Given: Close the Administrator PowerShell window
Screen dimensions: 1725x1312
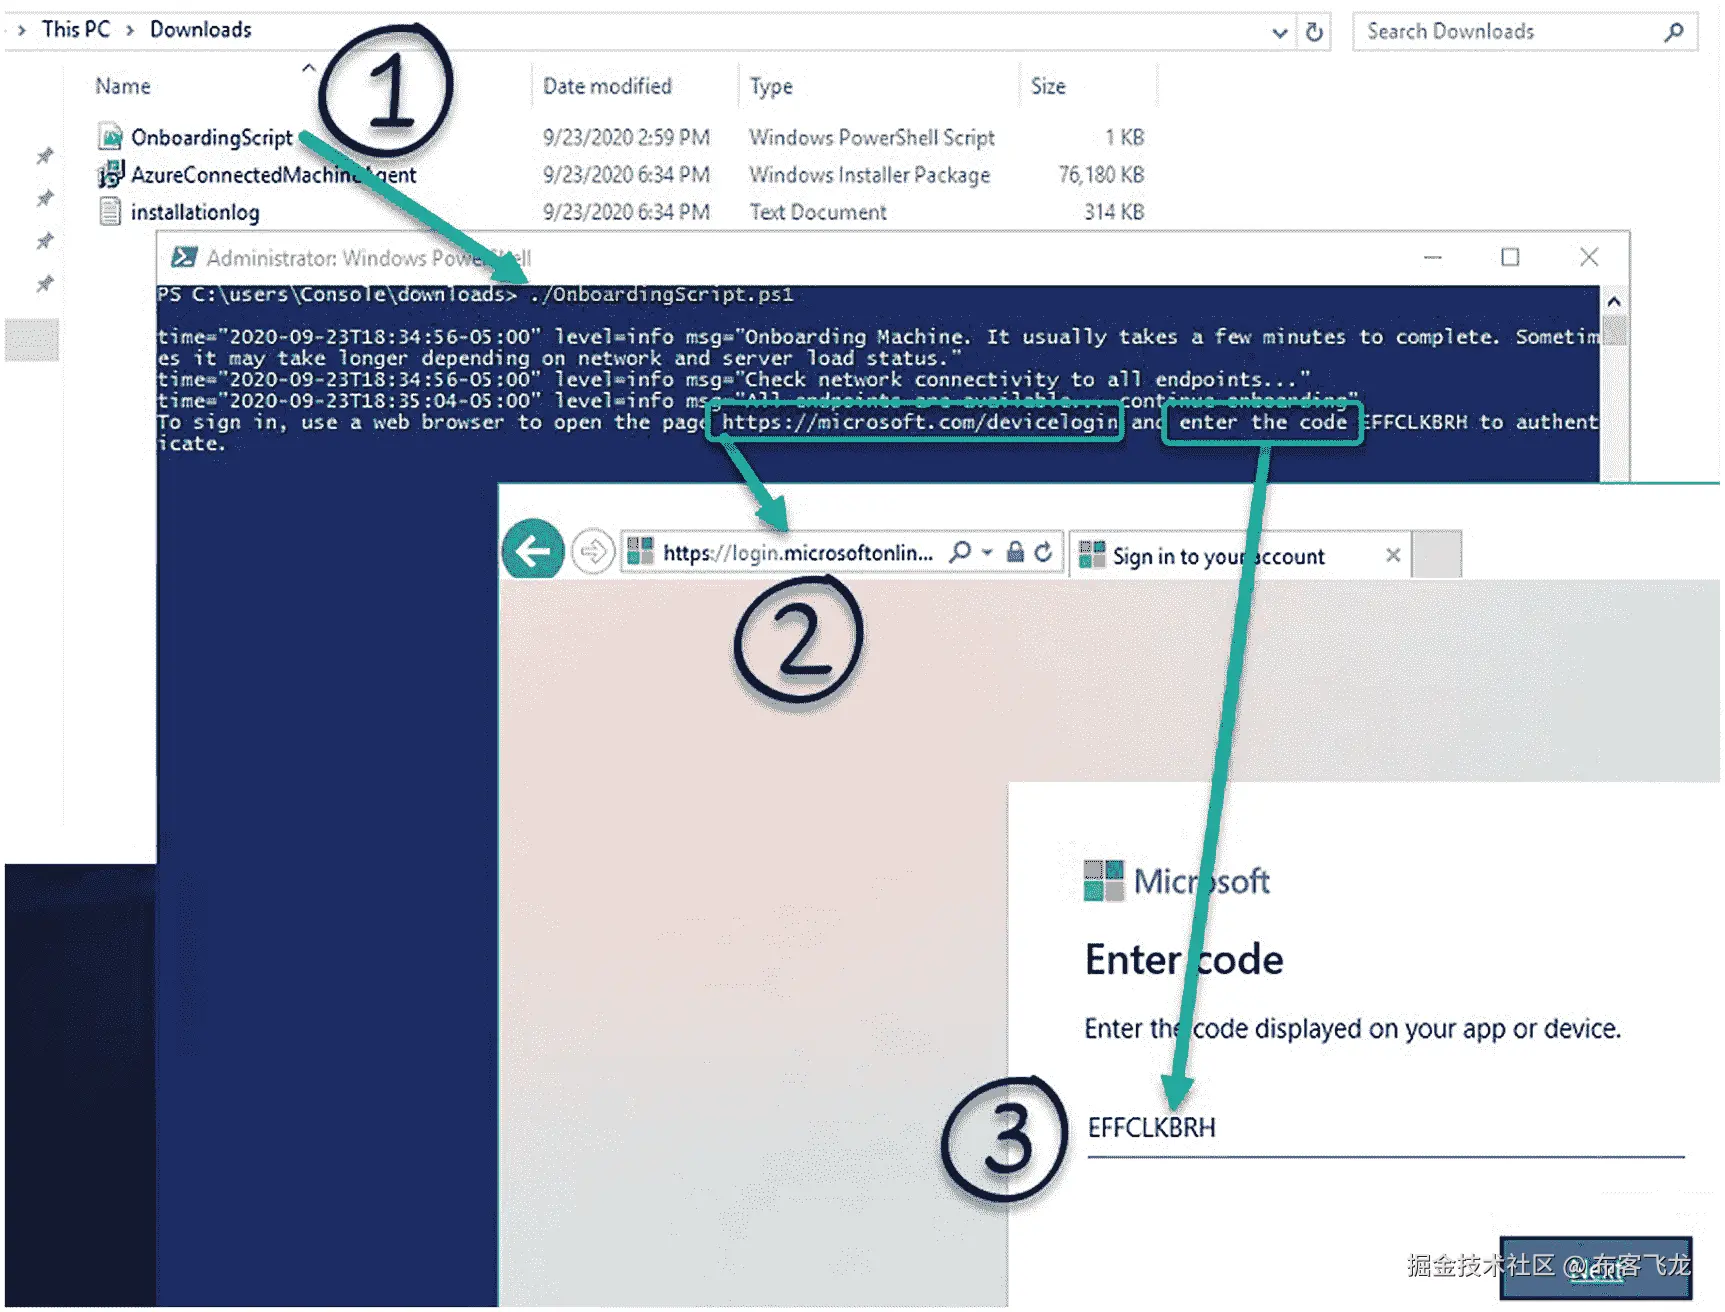Looking at the screenshot, I should (1589, 258).
